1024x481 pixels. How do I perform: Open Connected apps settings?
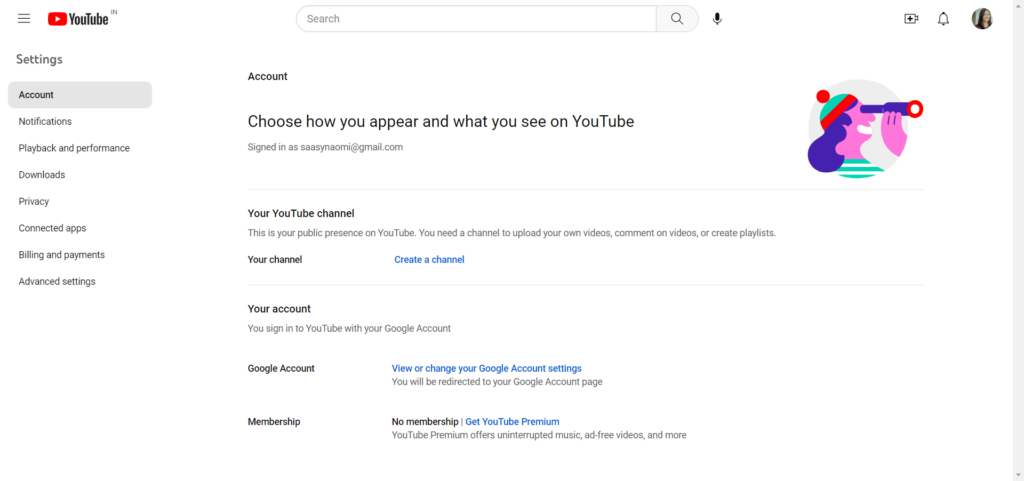[80, 228]
